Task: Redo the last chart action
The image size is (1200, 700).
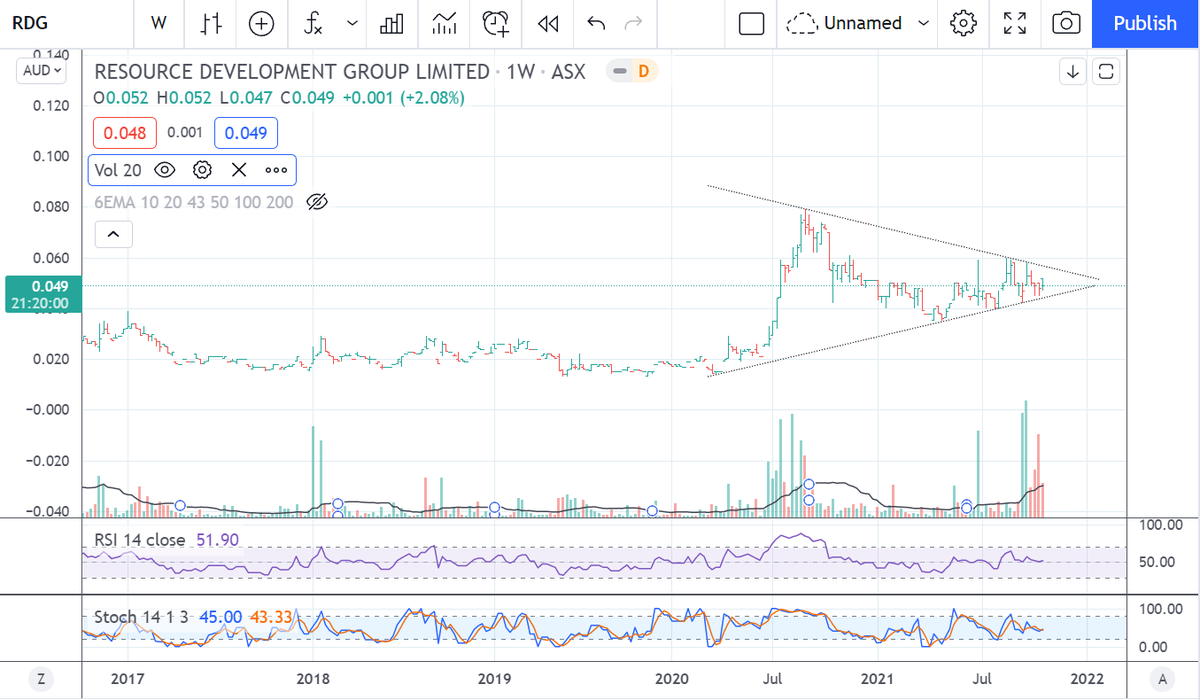Action: pyautogui.click(x=632, y=23)
